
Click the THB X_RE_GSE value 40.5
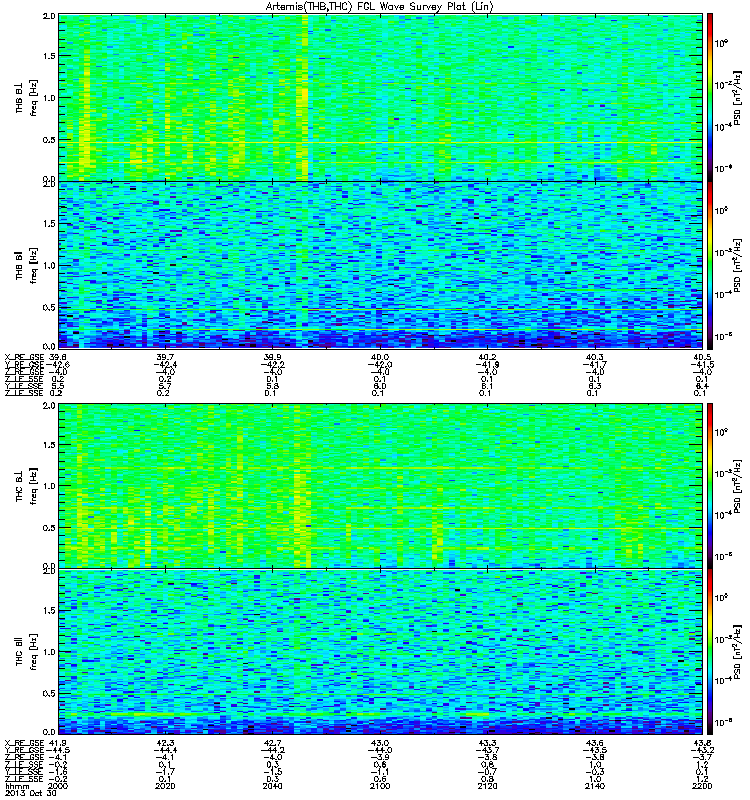703,357
